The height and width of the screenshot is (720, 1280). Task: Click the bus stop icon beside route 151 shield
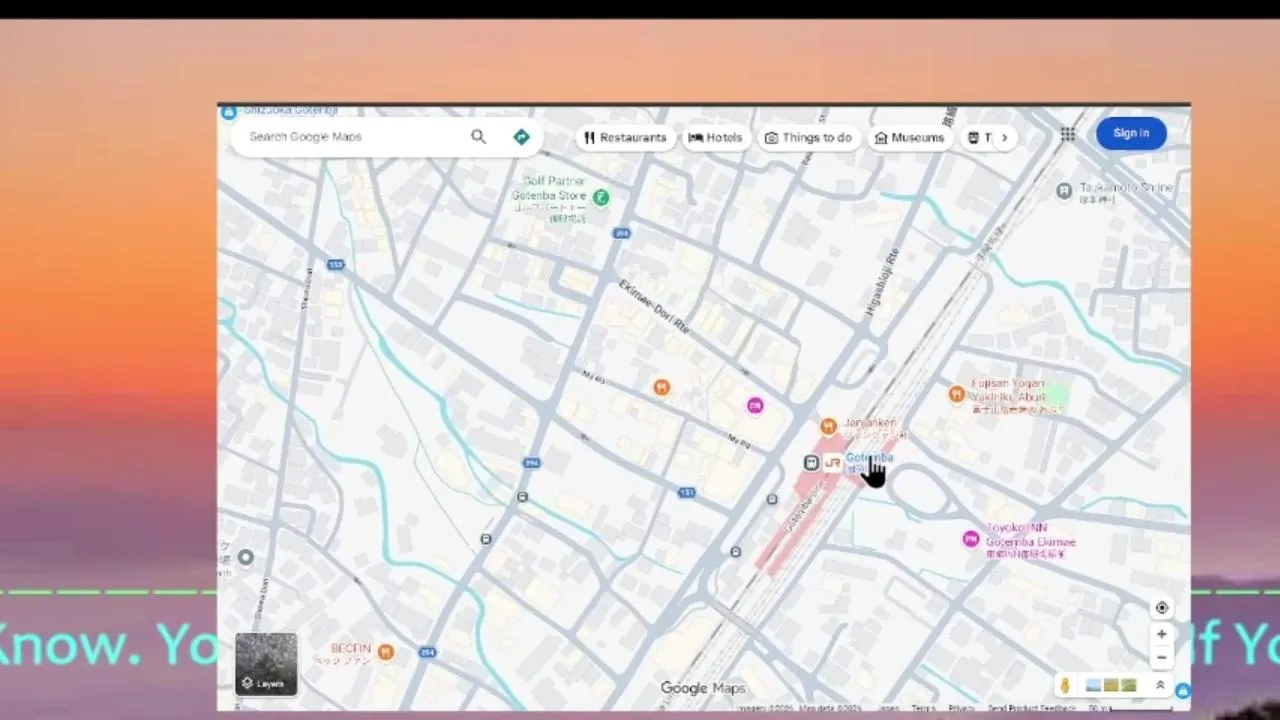772,499
